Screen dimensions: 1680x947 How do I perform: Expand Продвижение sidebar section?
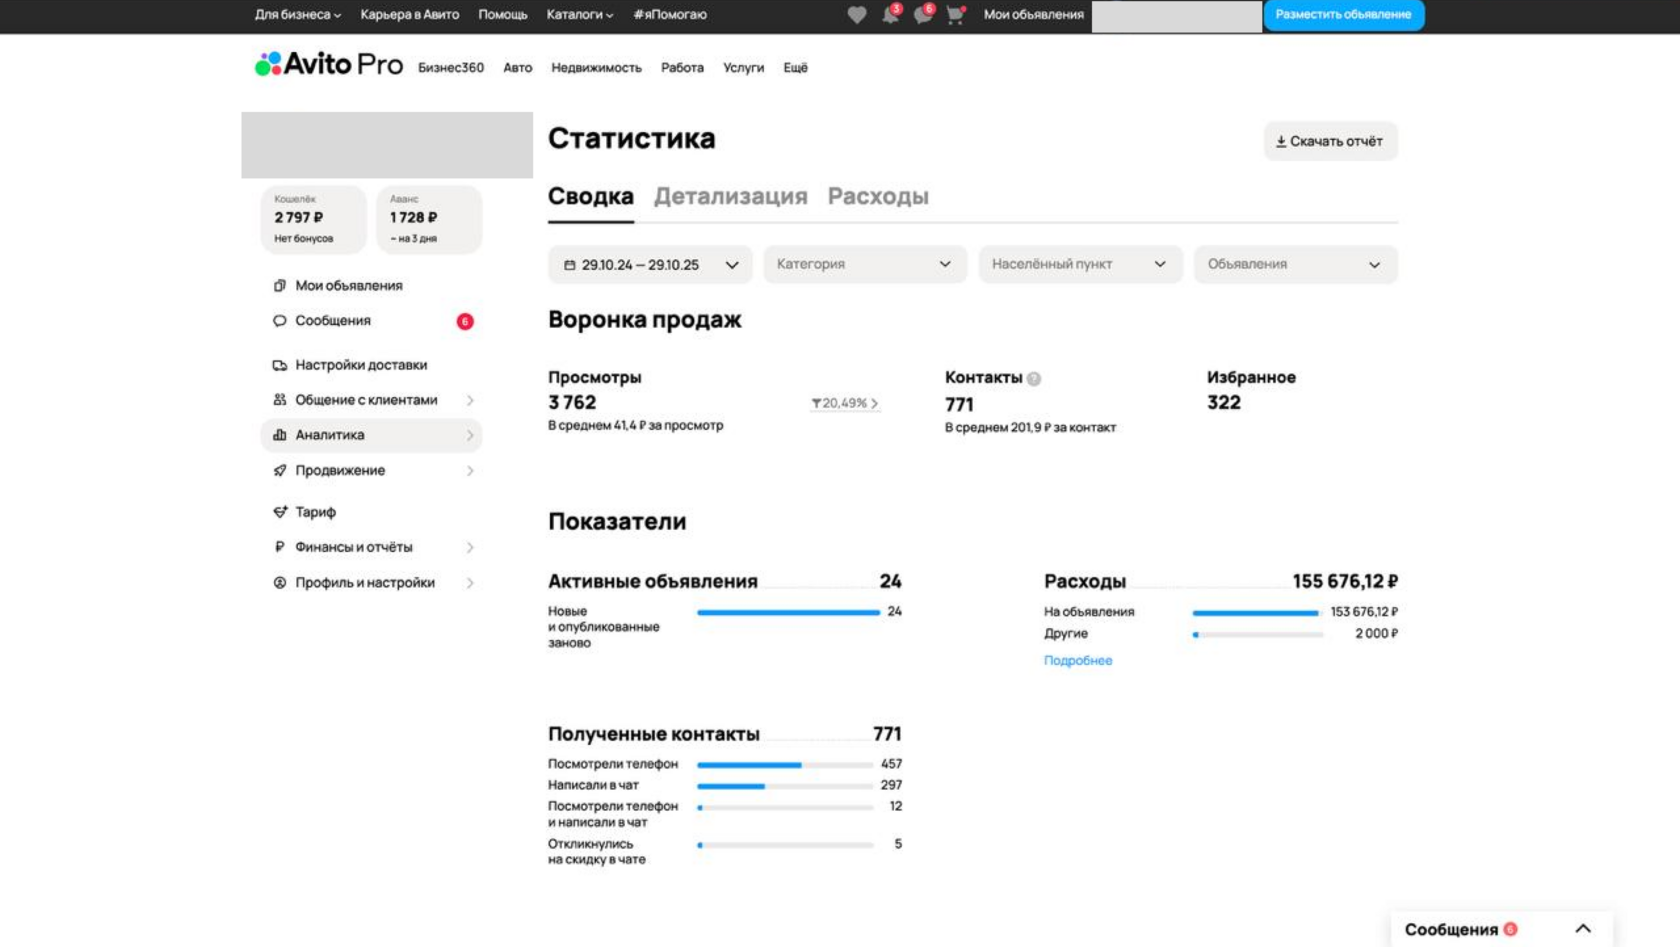[371, 470]
